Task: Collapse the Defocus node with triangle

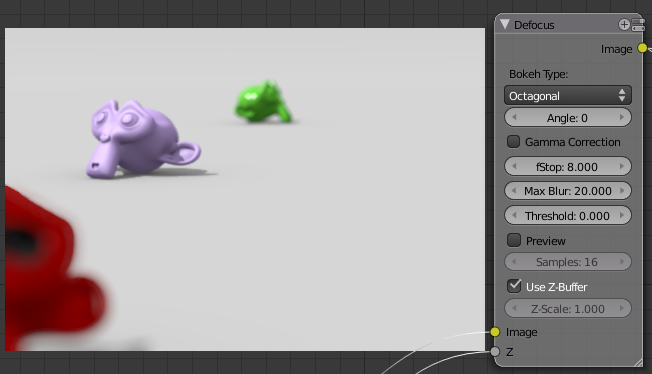Action: point(505,25)
